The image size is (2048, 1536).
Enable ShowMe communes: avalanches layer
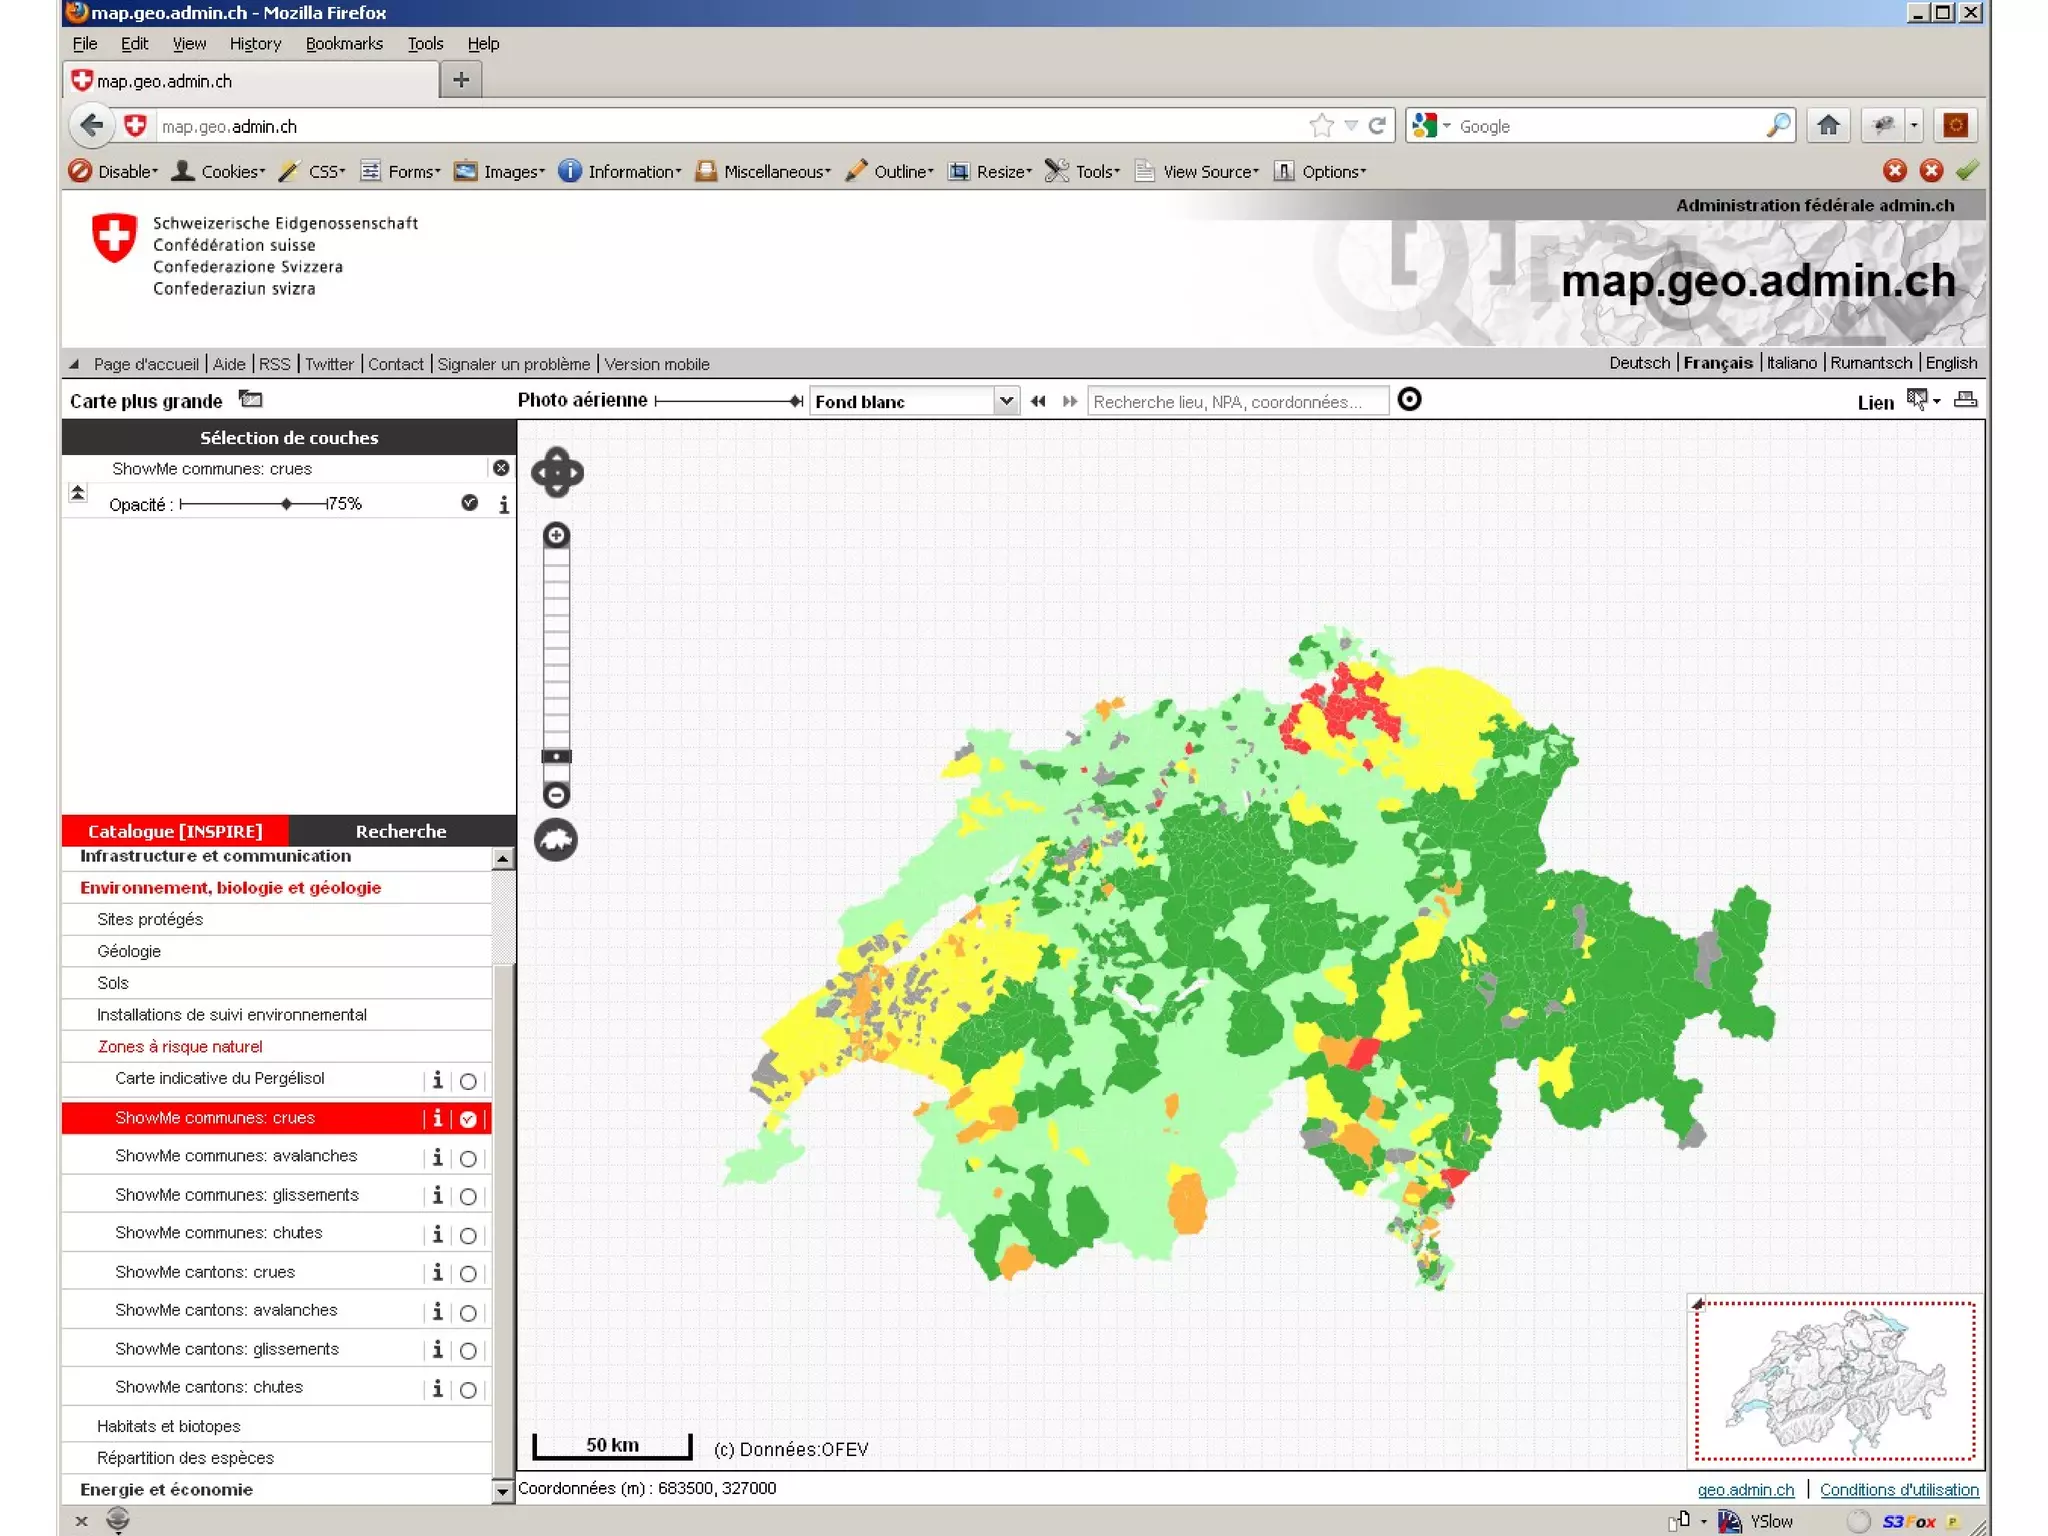click(468, 1158)
